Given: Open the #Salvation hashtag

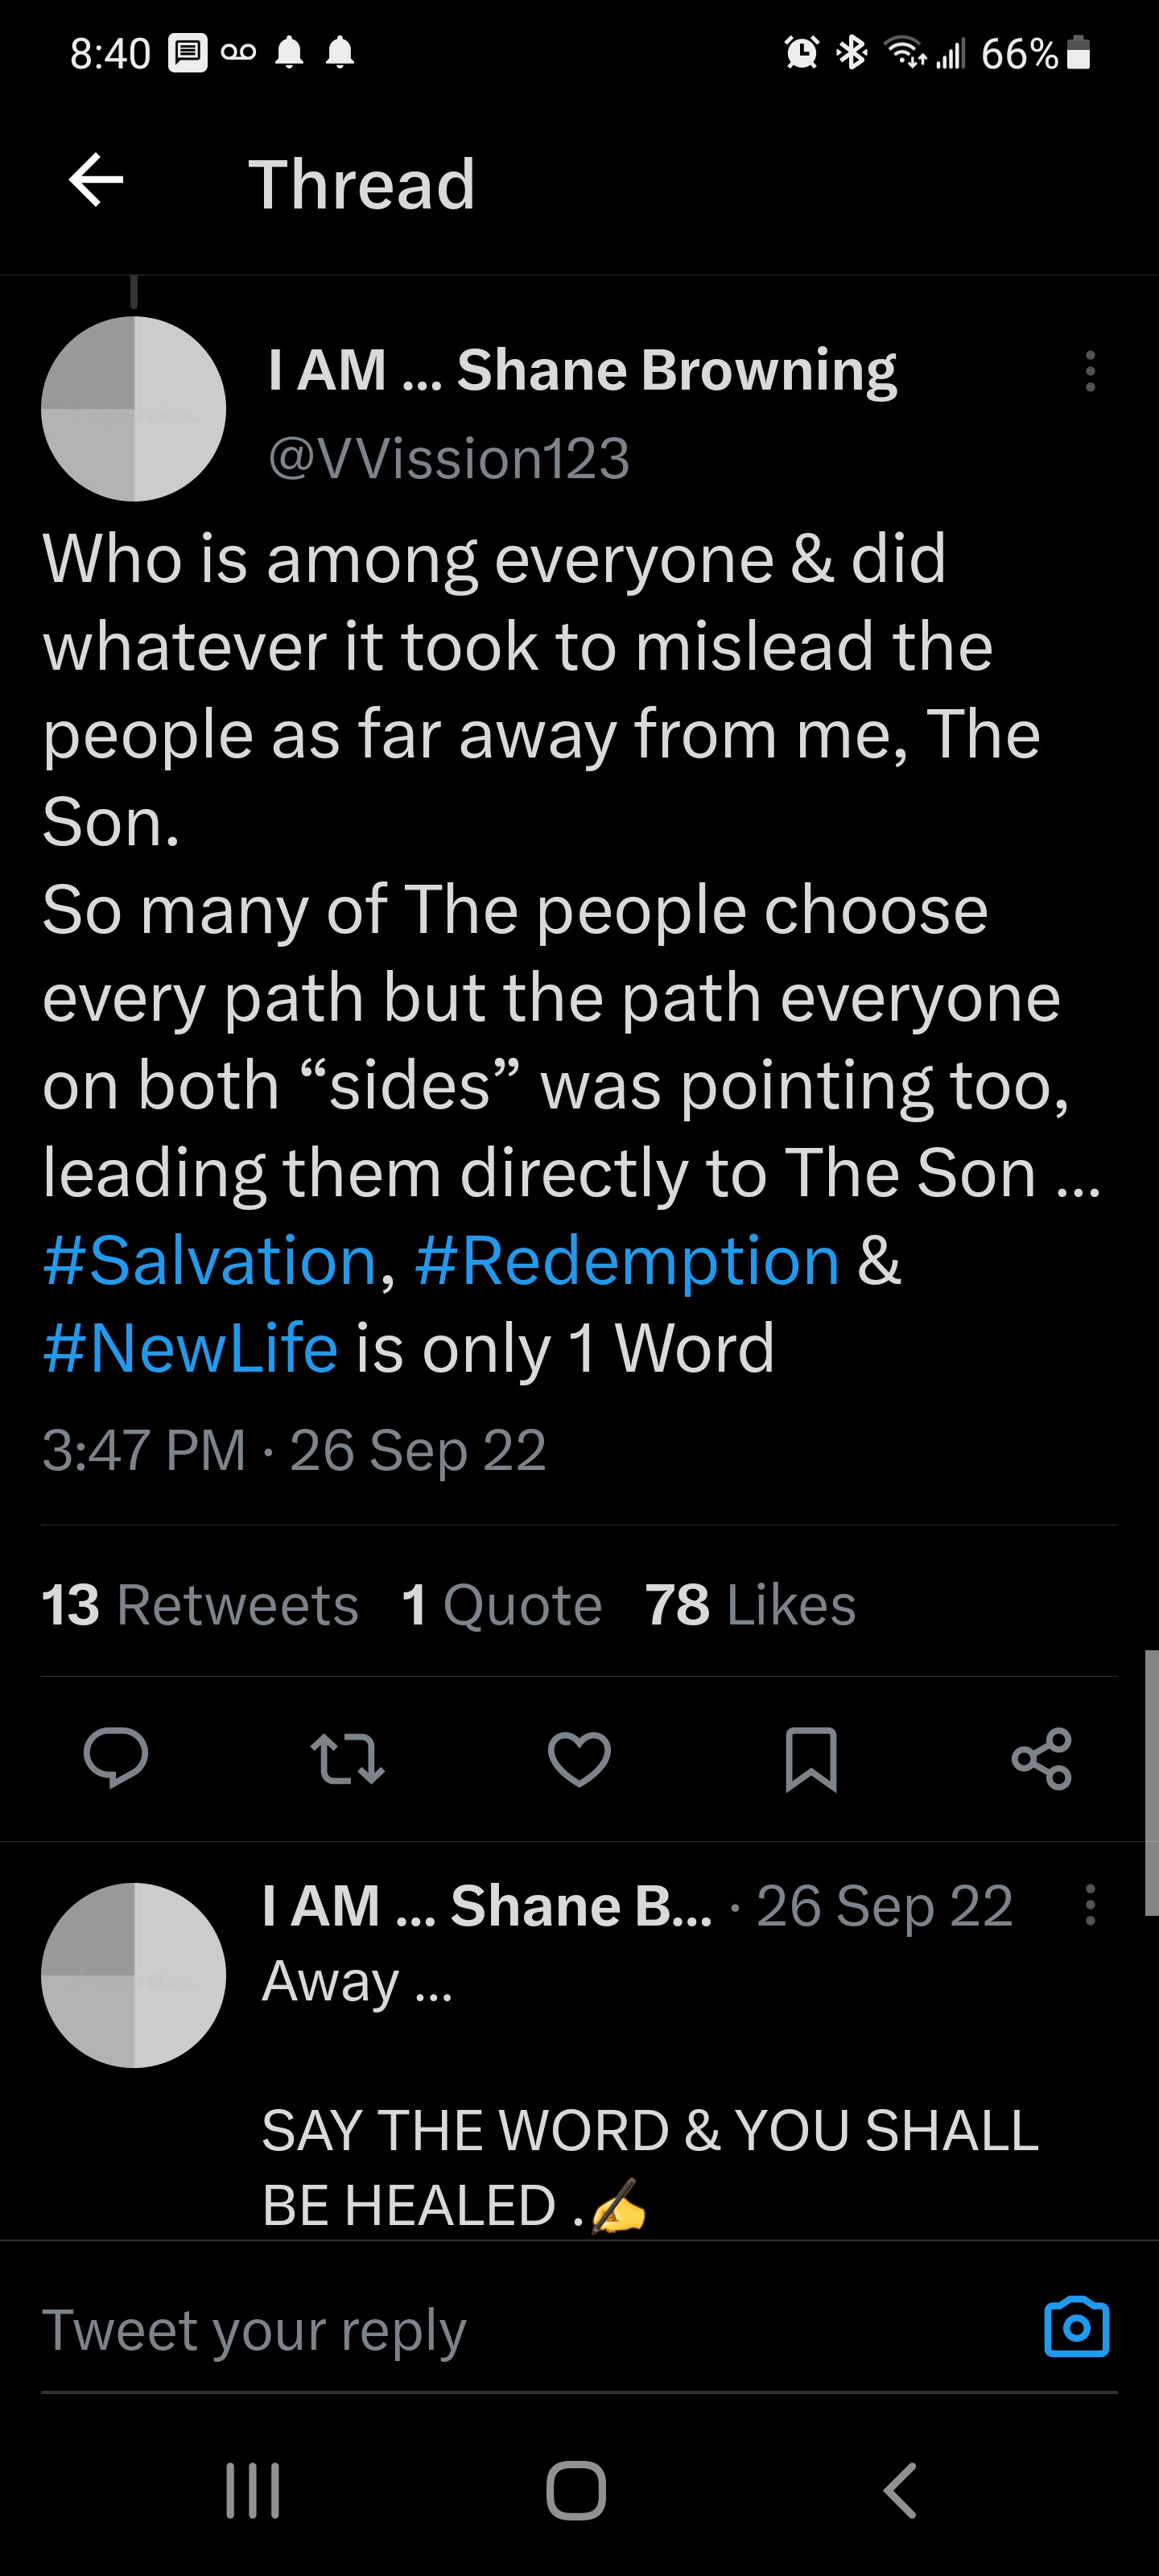Looking at the screenshot, I should [210, 1260].
